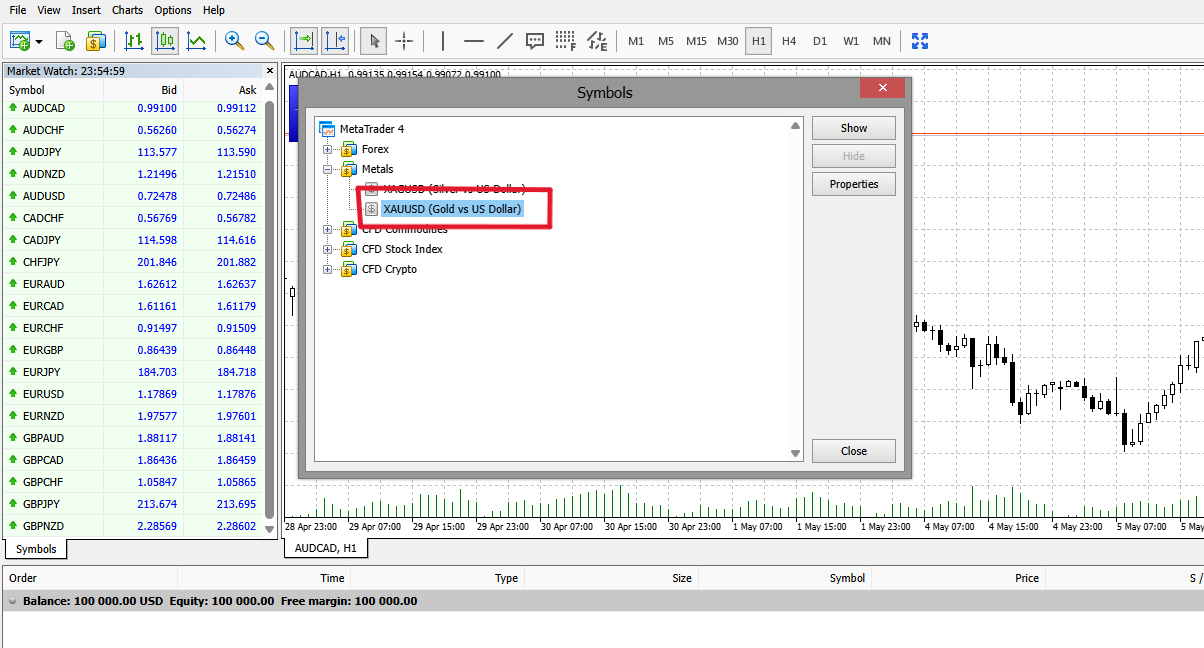Collapse the Metals symbol group
This screenshot has height=648, width=1204.
[327, 169]
